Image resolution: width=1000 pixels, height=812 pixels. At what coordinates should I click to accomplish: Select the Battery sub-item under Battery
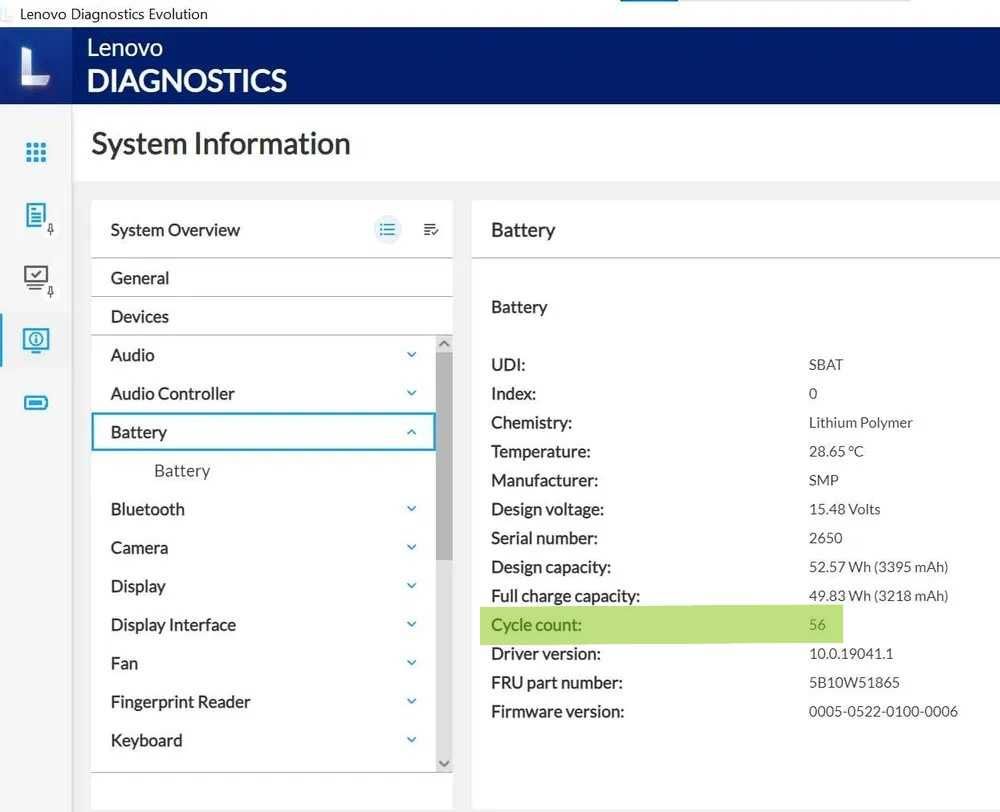click(x=182, y=471)
